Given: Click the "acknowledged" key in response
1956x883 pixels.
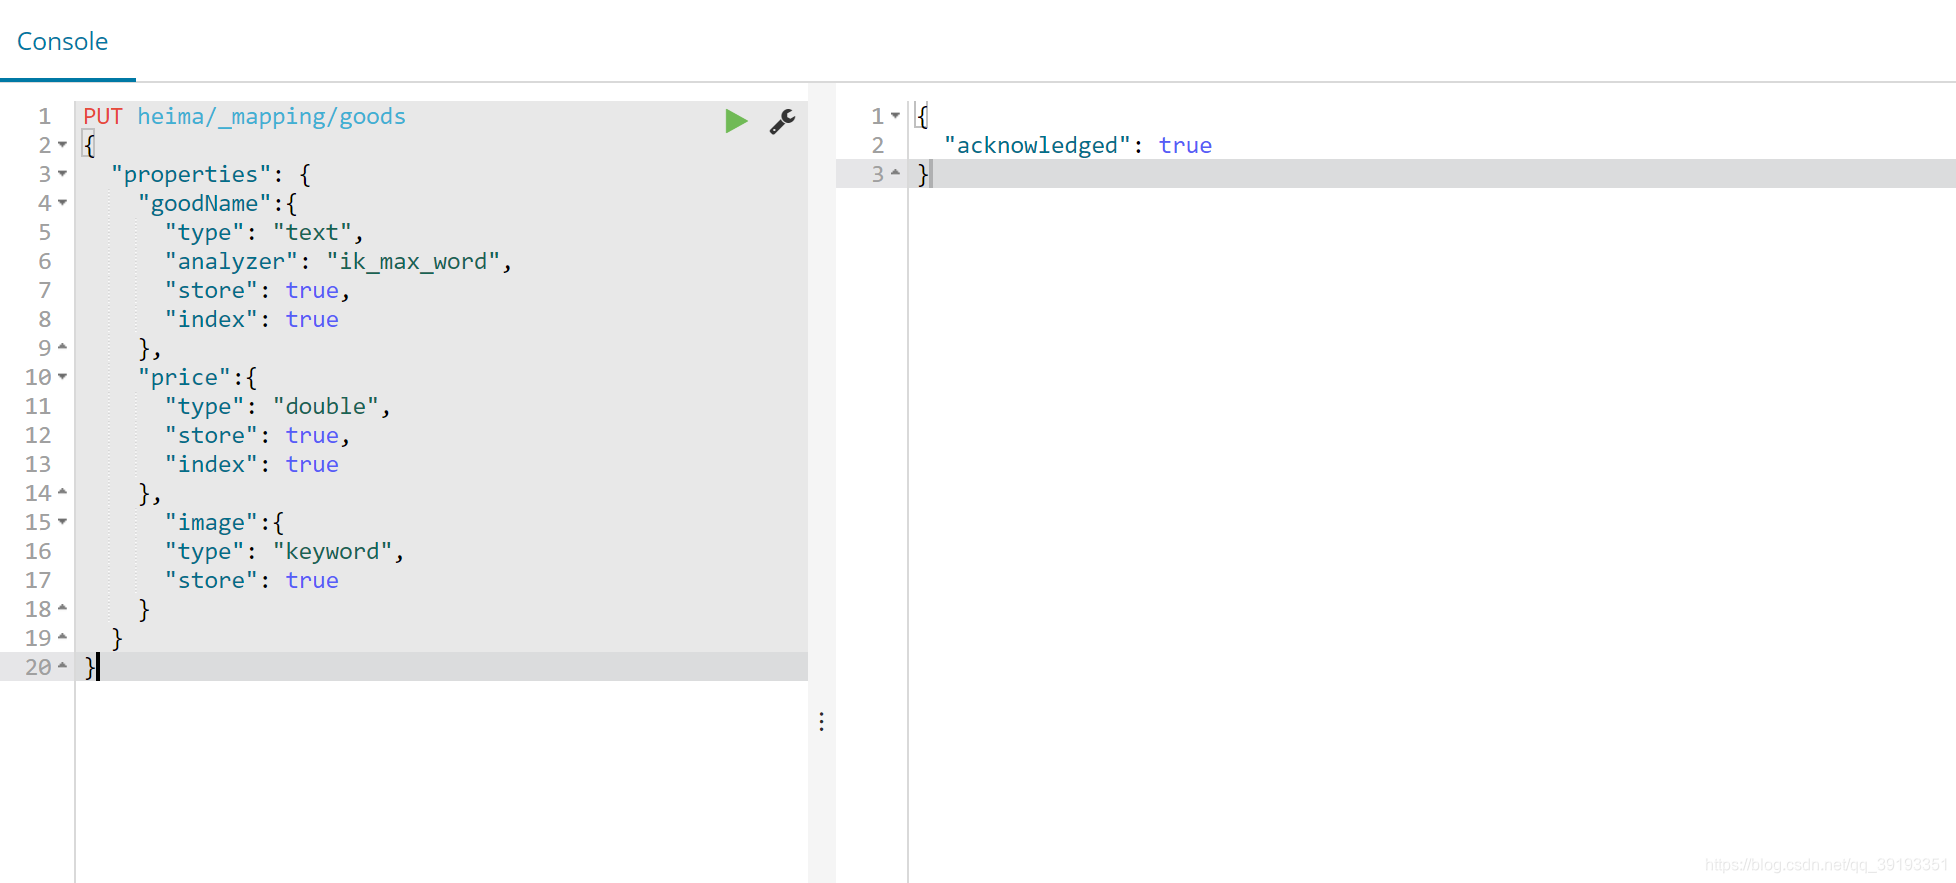Looking at the screenshot, I should [x=1037, y=145].
